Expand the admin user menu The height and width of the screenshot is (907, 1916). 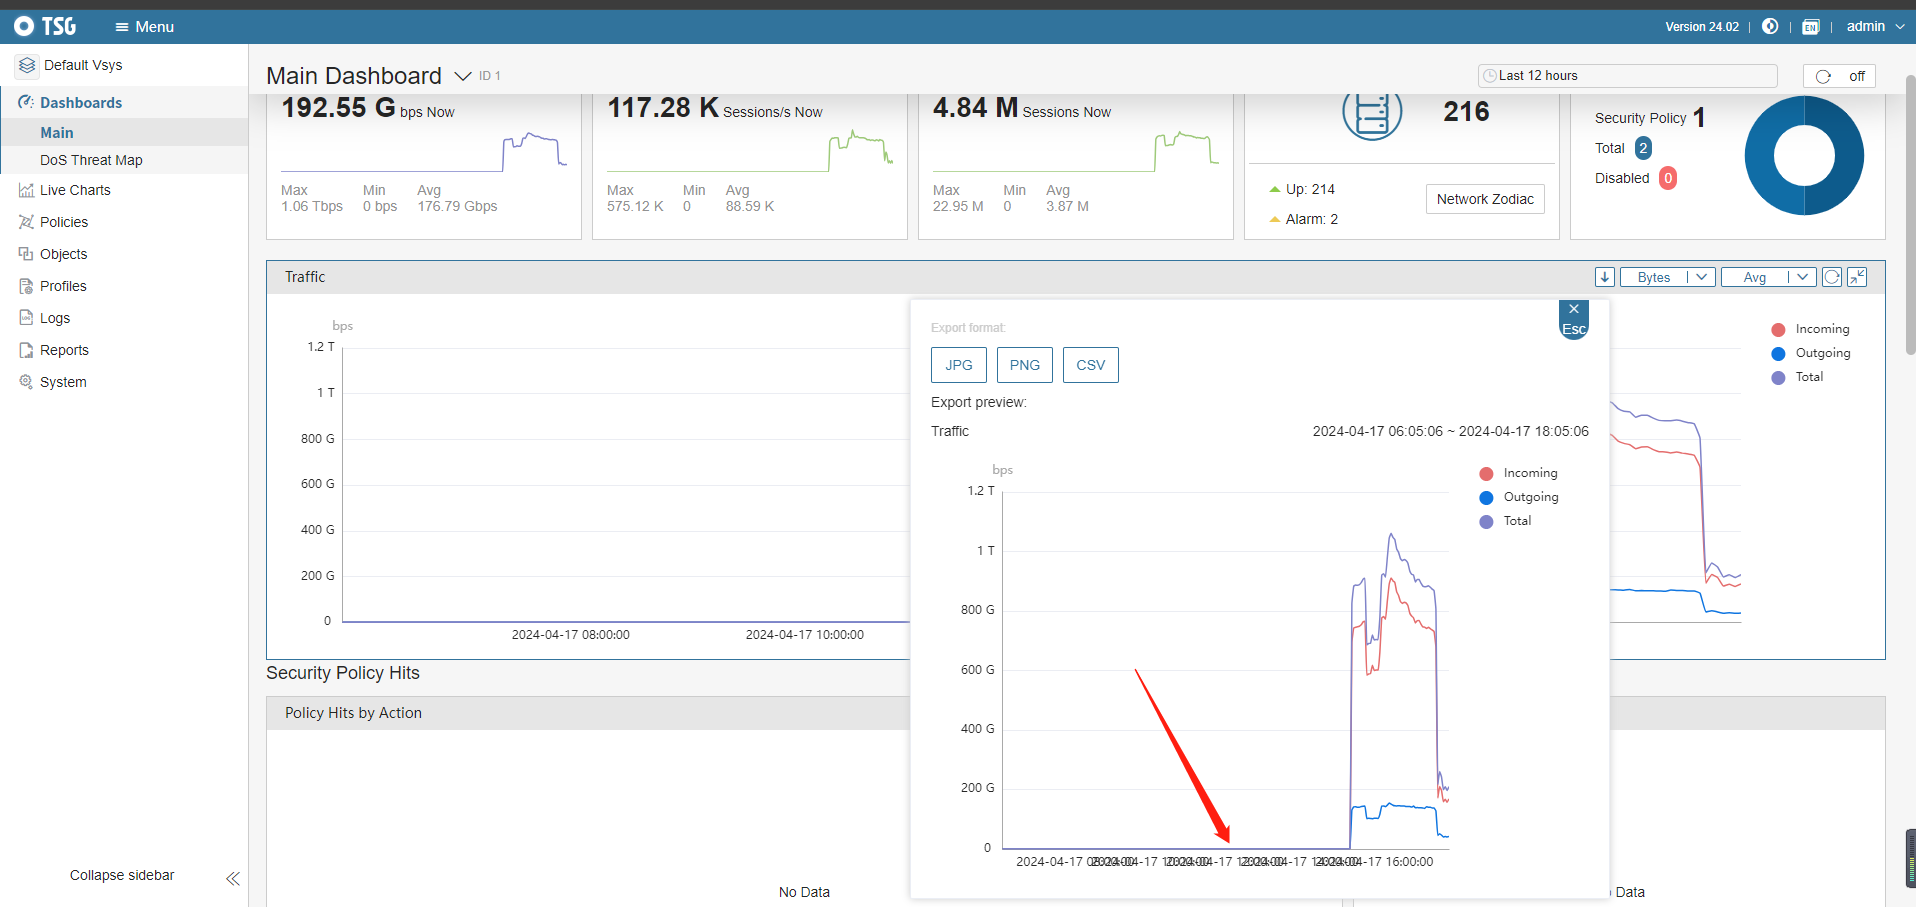1875,27
